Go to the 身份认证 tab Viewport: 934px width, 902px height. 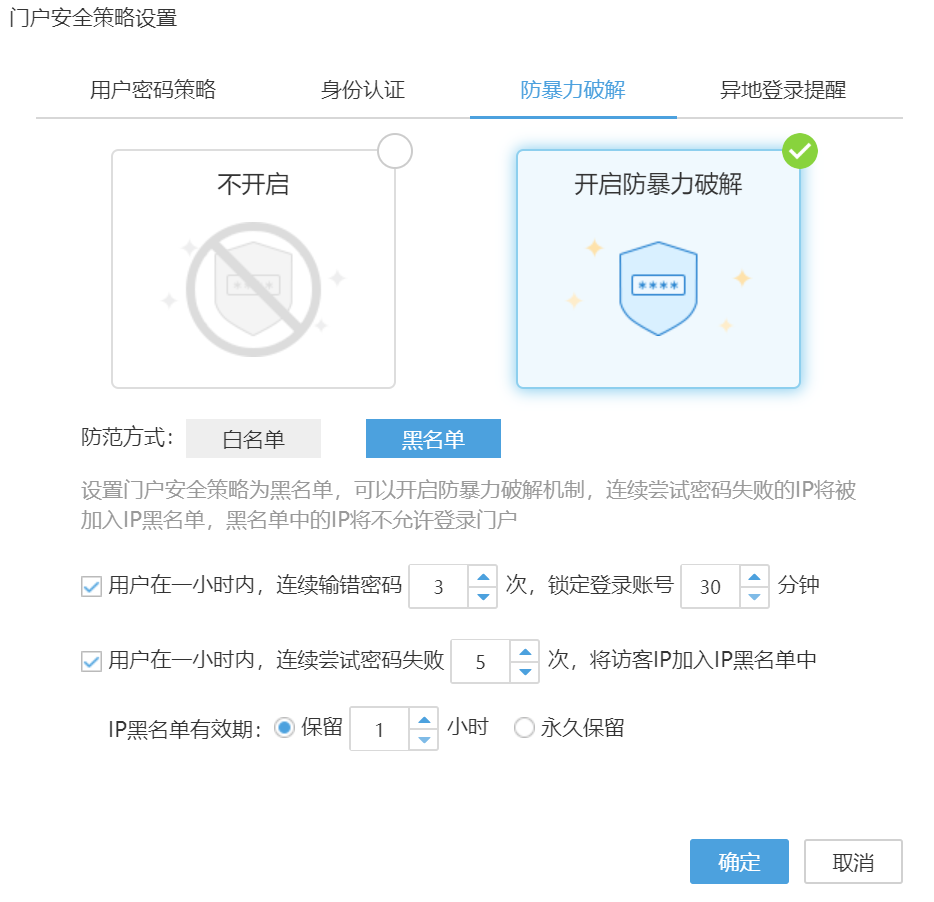coord(363,90)
